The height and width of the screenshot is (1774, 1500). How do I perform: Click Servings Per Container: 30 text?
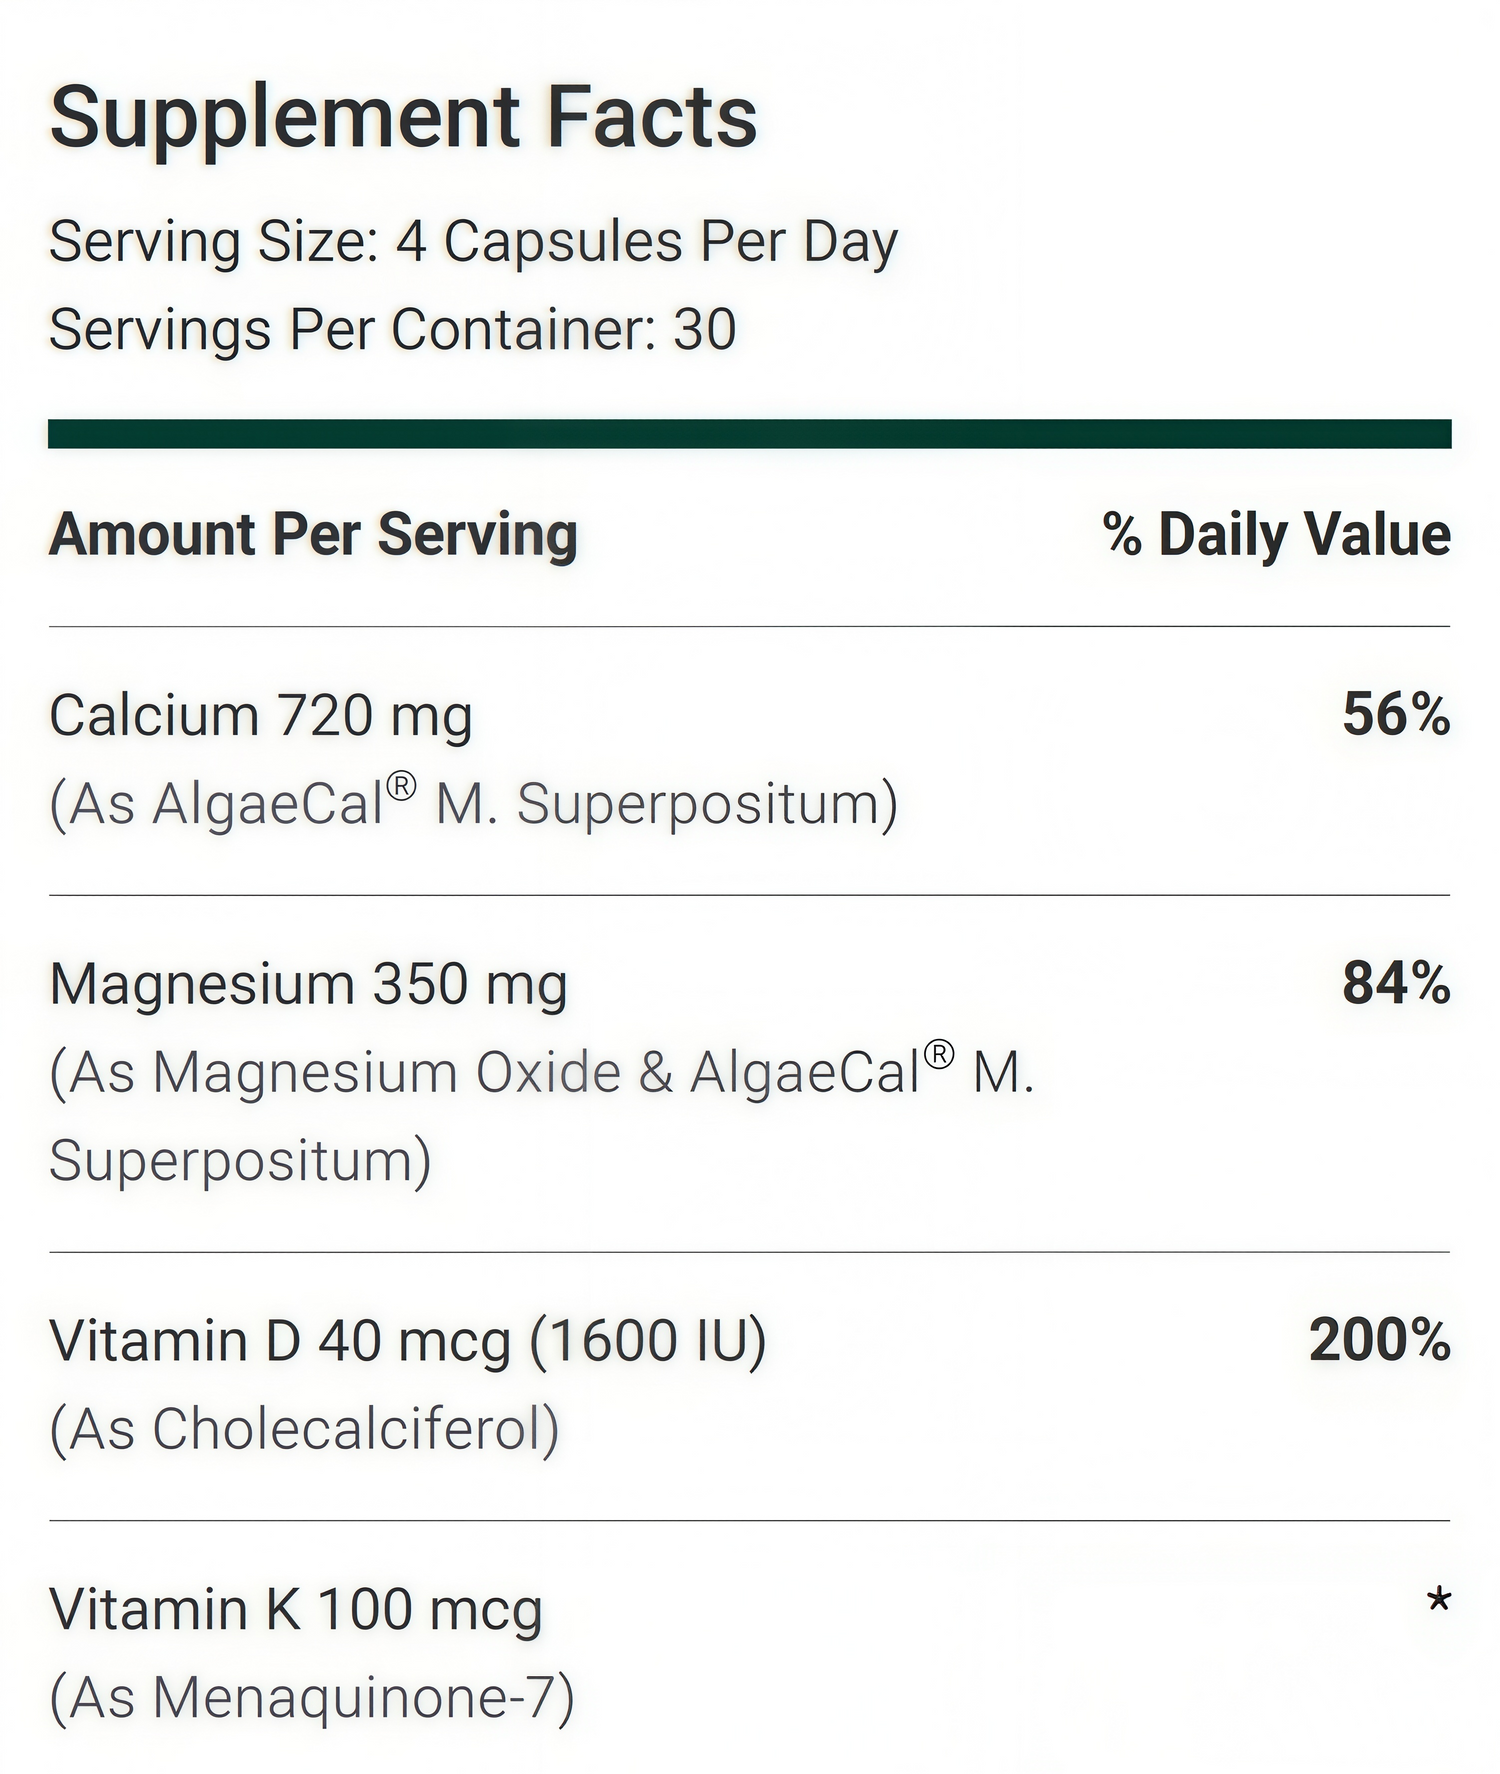coord(392,330)
